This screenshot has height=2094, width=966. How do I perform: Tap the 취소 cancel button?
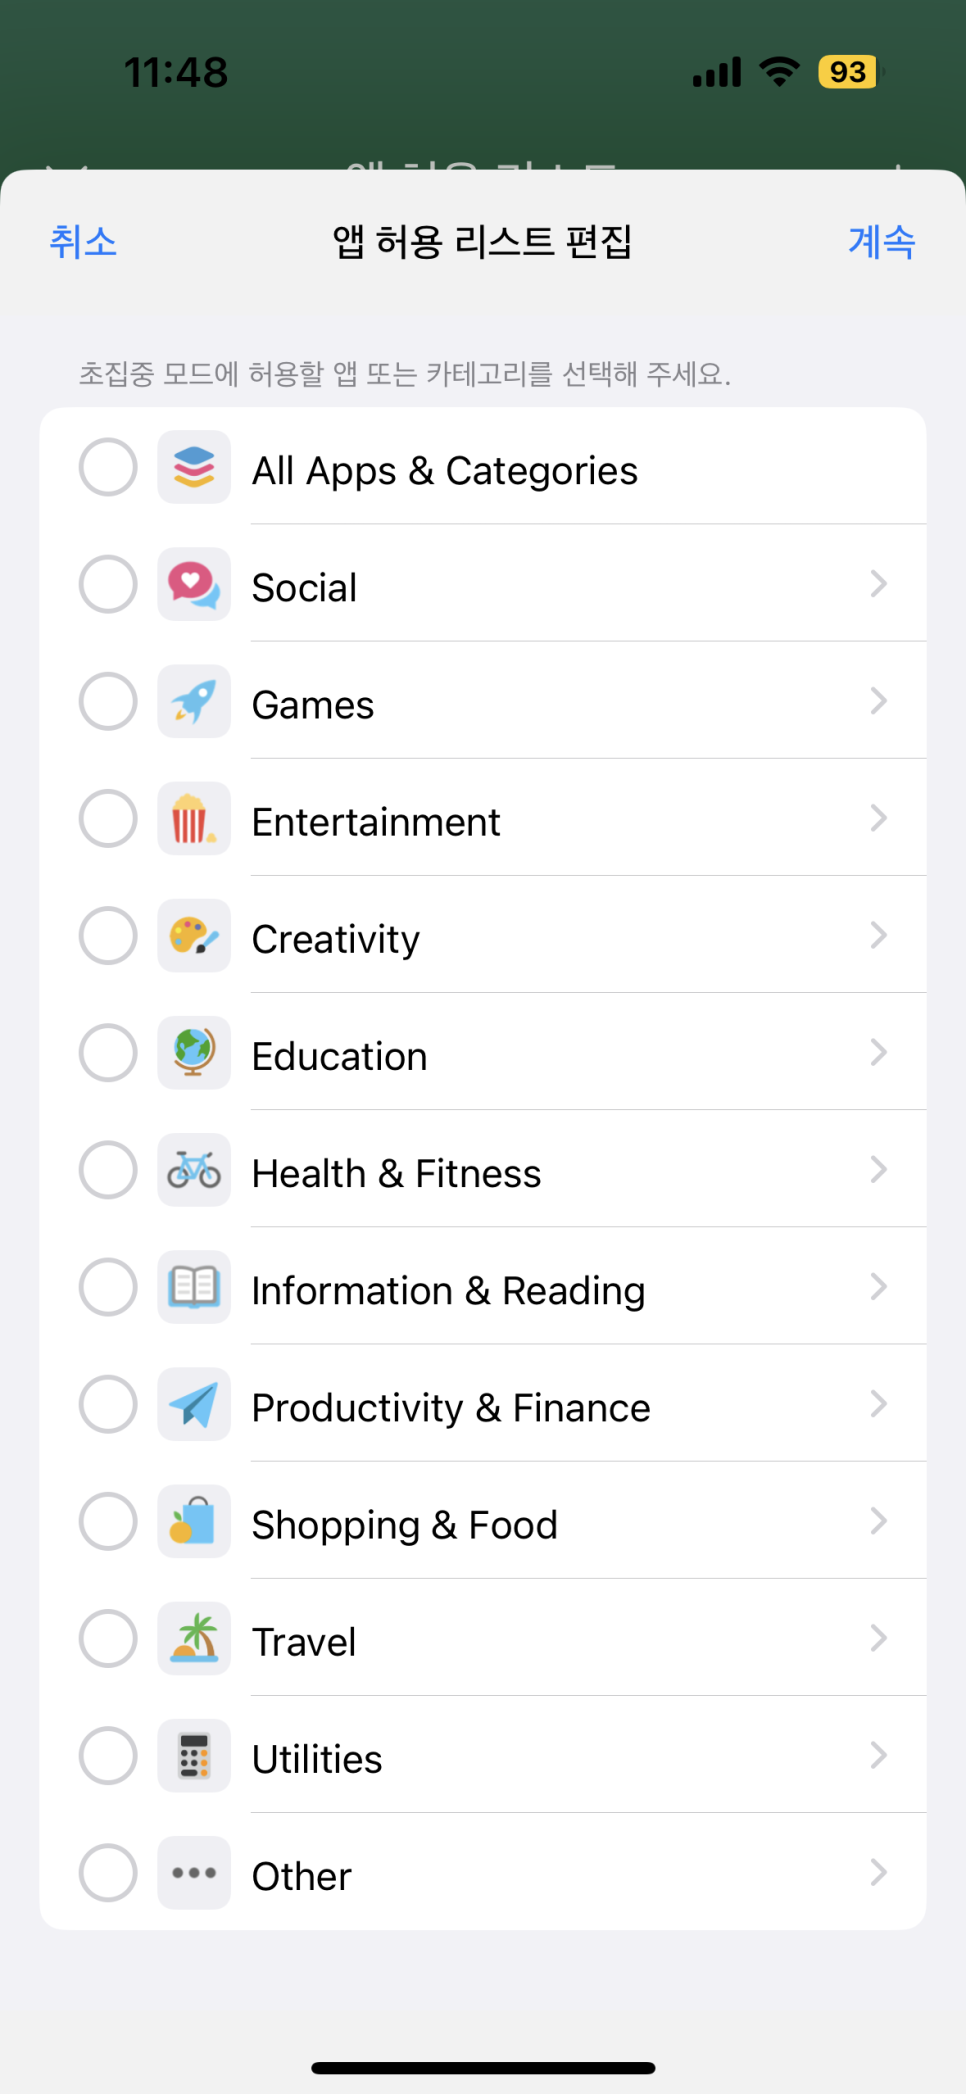tap(83, 242)
